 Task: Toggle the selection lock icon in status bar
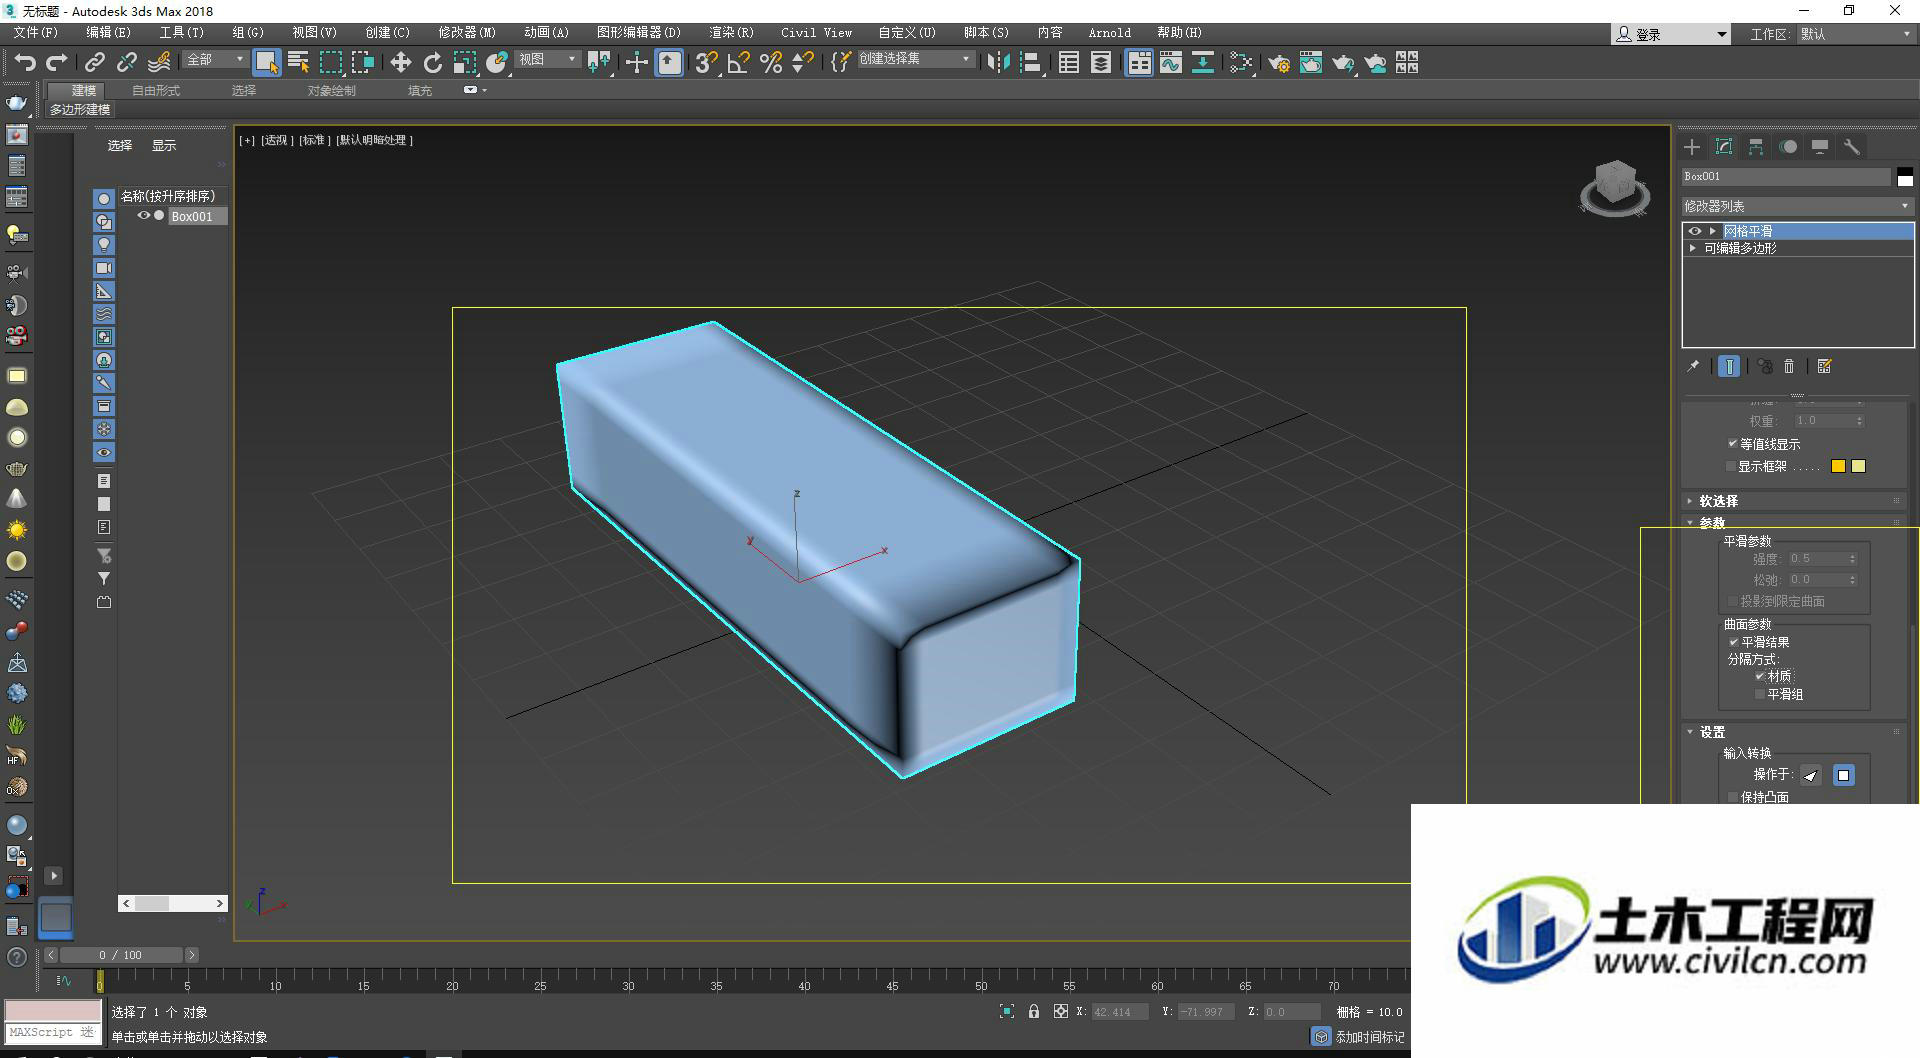[x=1034, y=1011]
